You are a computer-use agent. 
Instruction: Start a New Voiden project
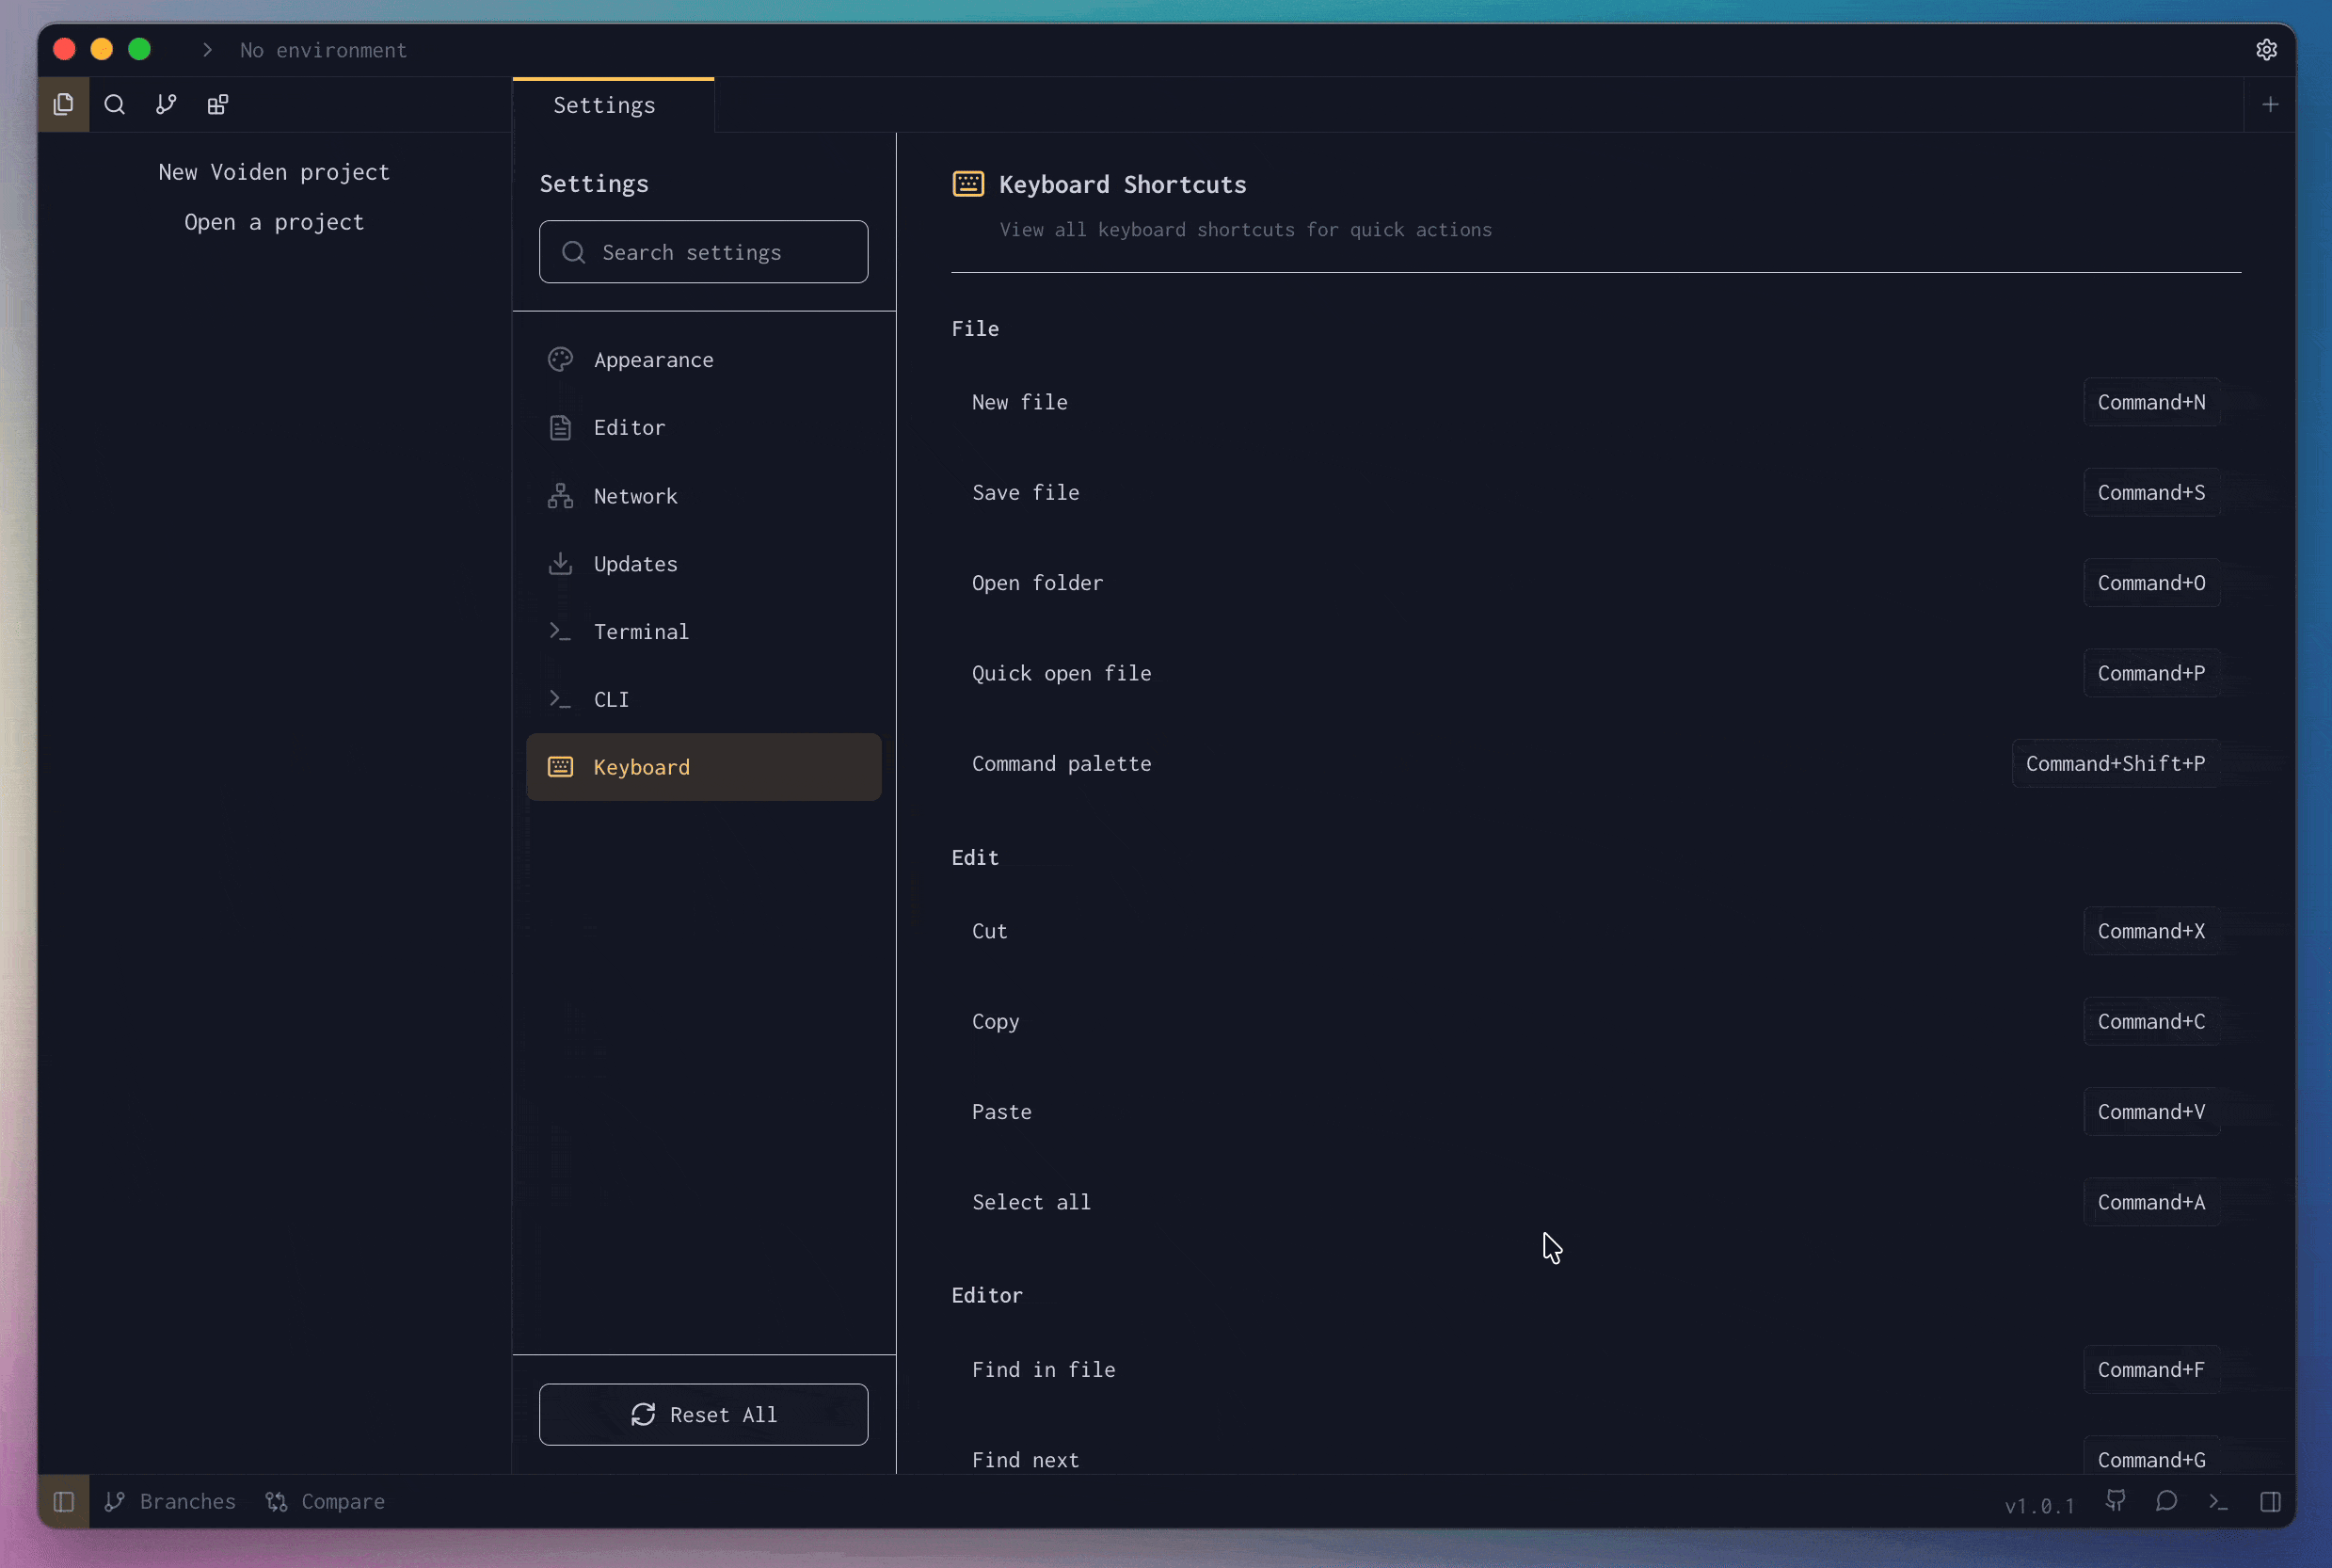(x=273, y=172)
